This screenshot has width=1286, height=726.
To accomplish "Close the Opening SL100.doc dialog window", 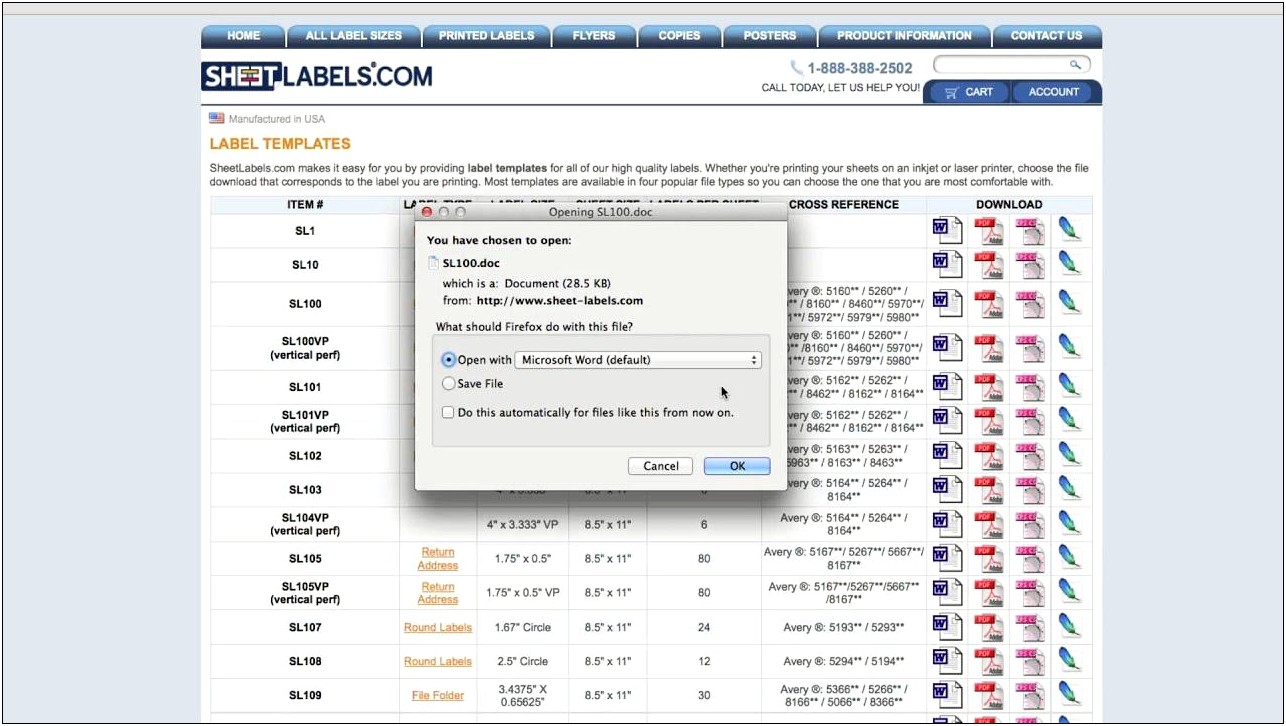I will coord(427,212).
